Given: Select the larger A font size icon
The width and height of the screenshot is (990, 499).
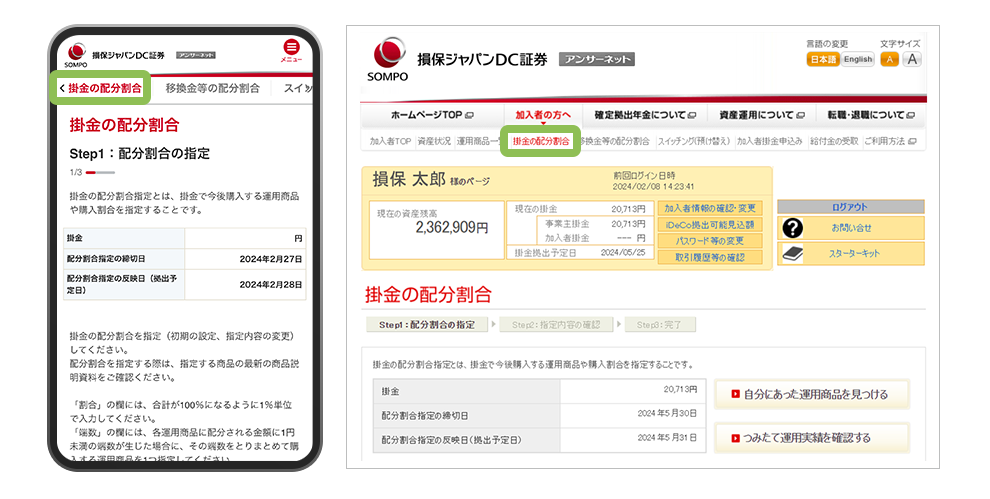Looking at the screenshot, I should 912,59.
